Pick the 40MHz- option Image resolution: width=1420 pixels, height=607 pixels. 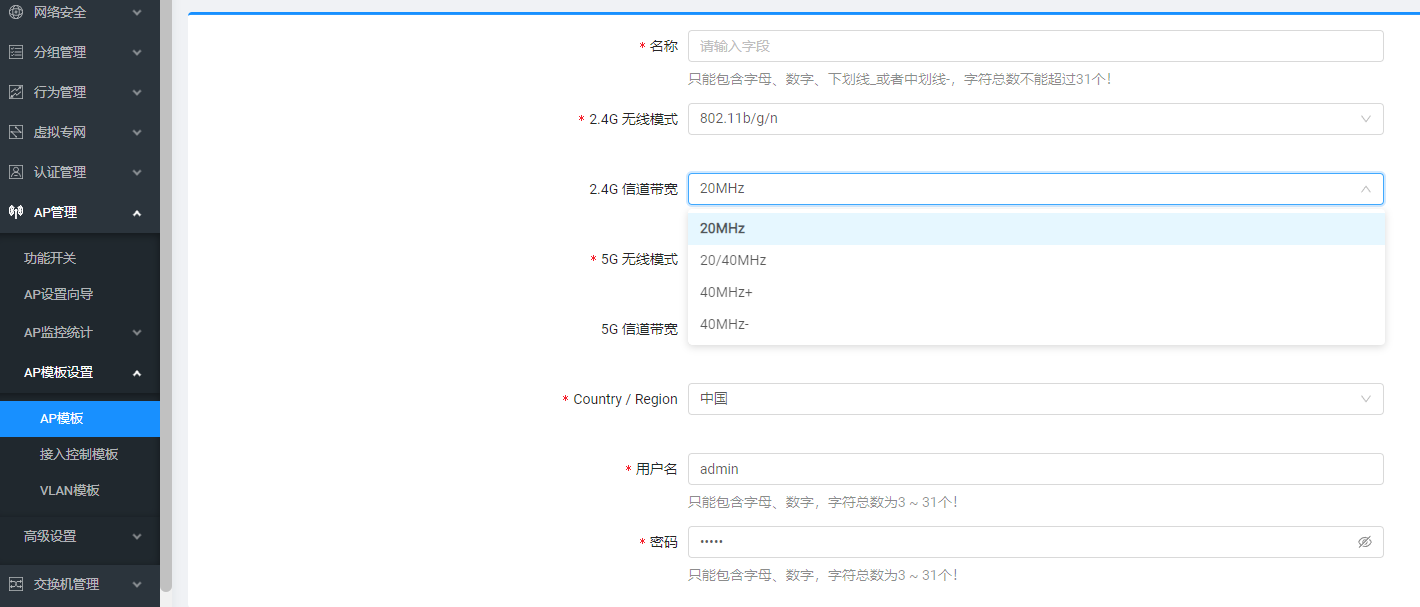tap(724, 324)
